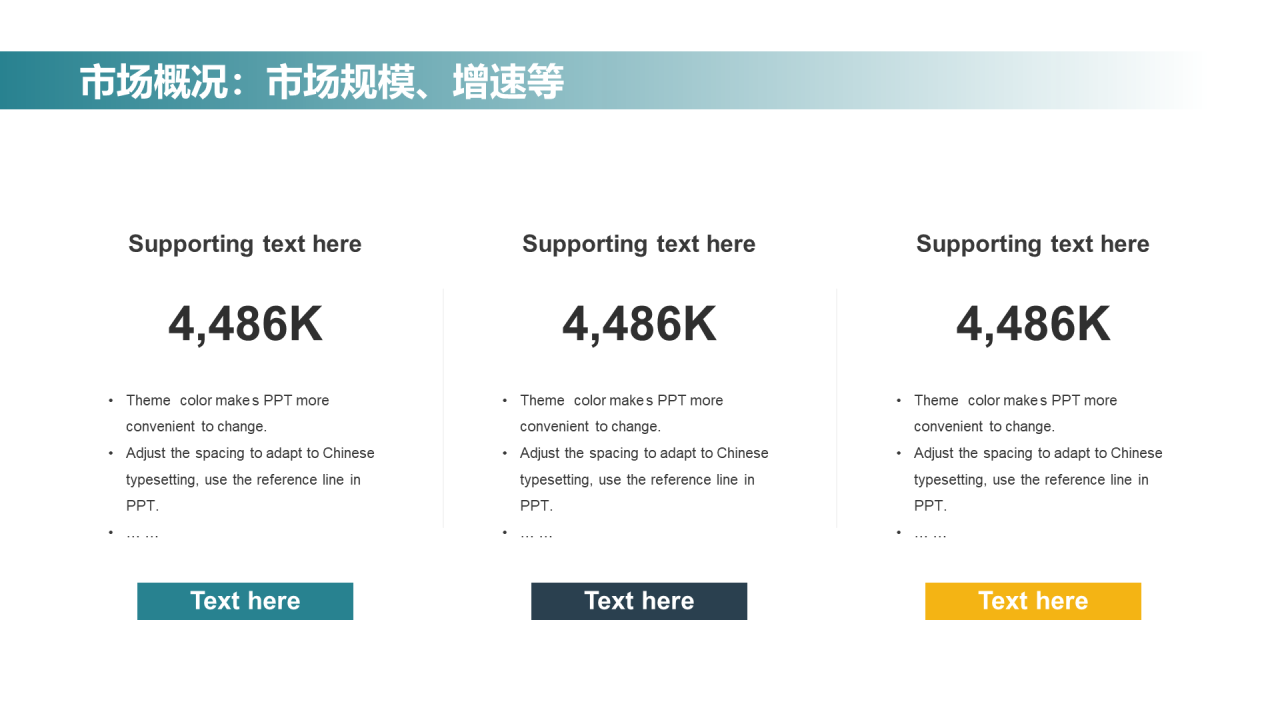Click "Adjust the spacing" bullet in third column
This screenshot has height=720, width=1280.
click(1038, 479)
